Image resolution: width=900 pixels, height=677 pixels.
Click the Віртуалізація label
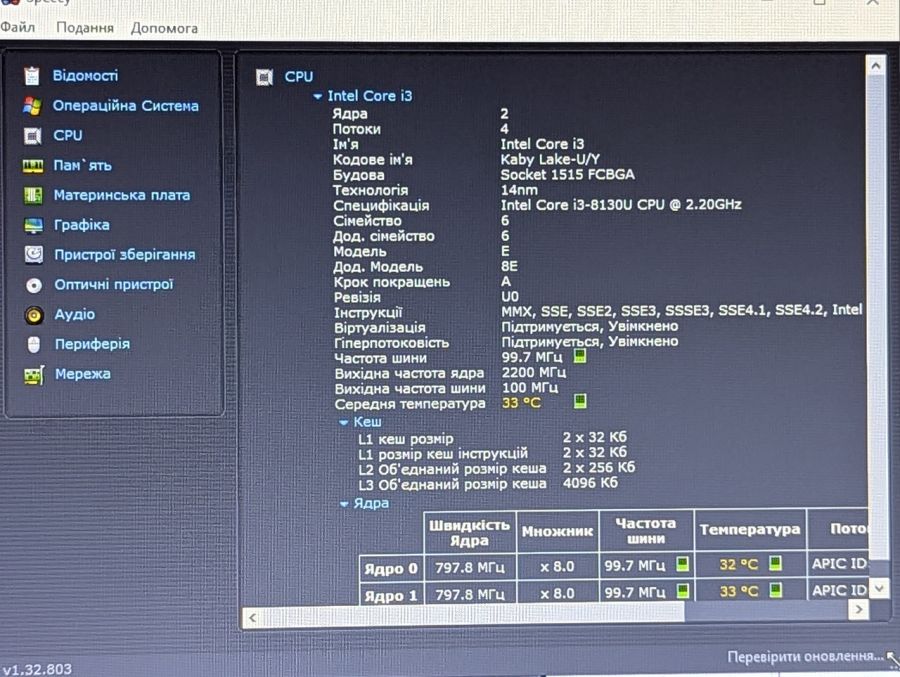point(379,328)
